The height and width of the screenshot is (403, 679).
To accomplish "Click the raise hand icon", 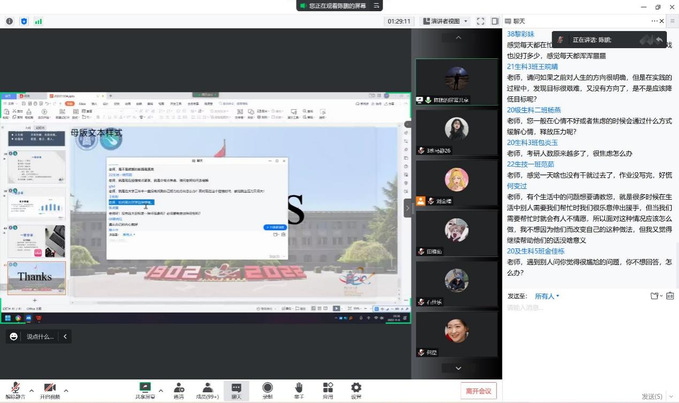I will pos(298,389).
